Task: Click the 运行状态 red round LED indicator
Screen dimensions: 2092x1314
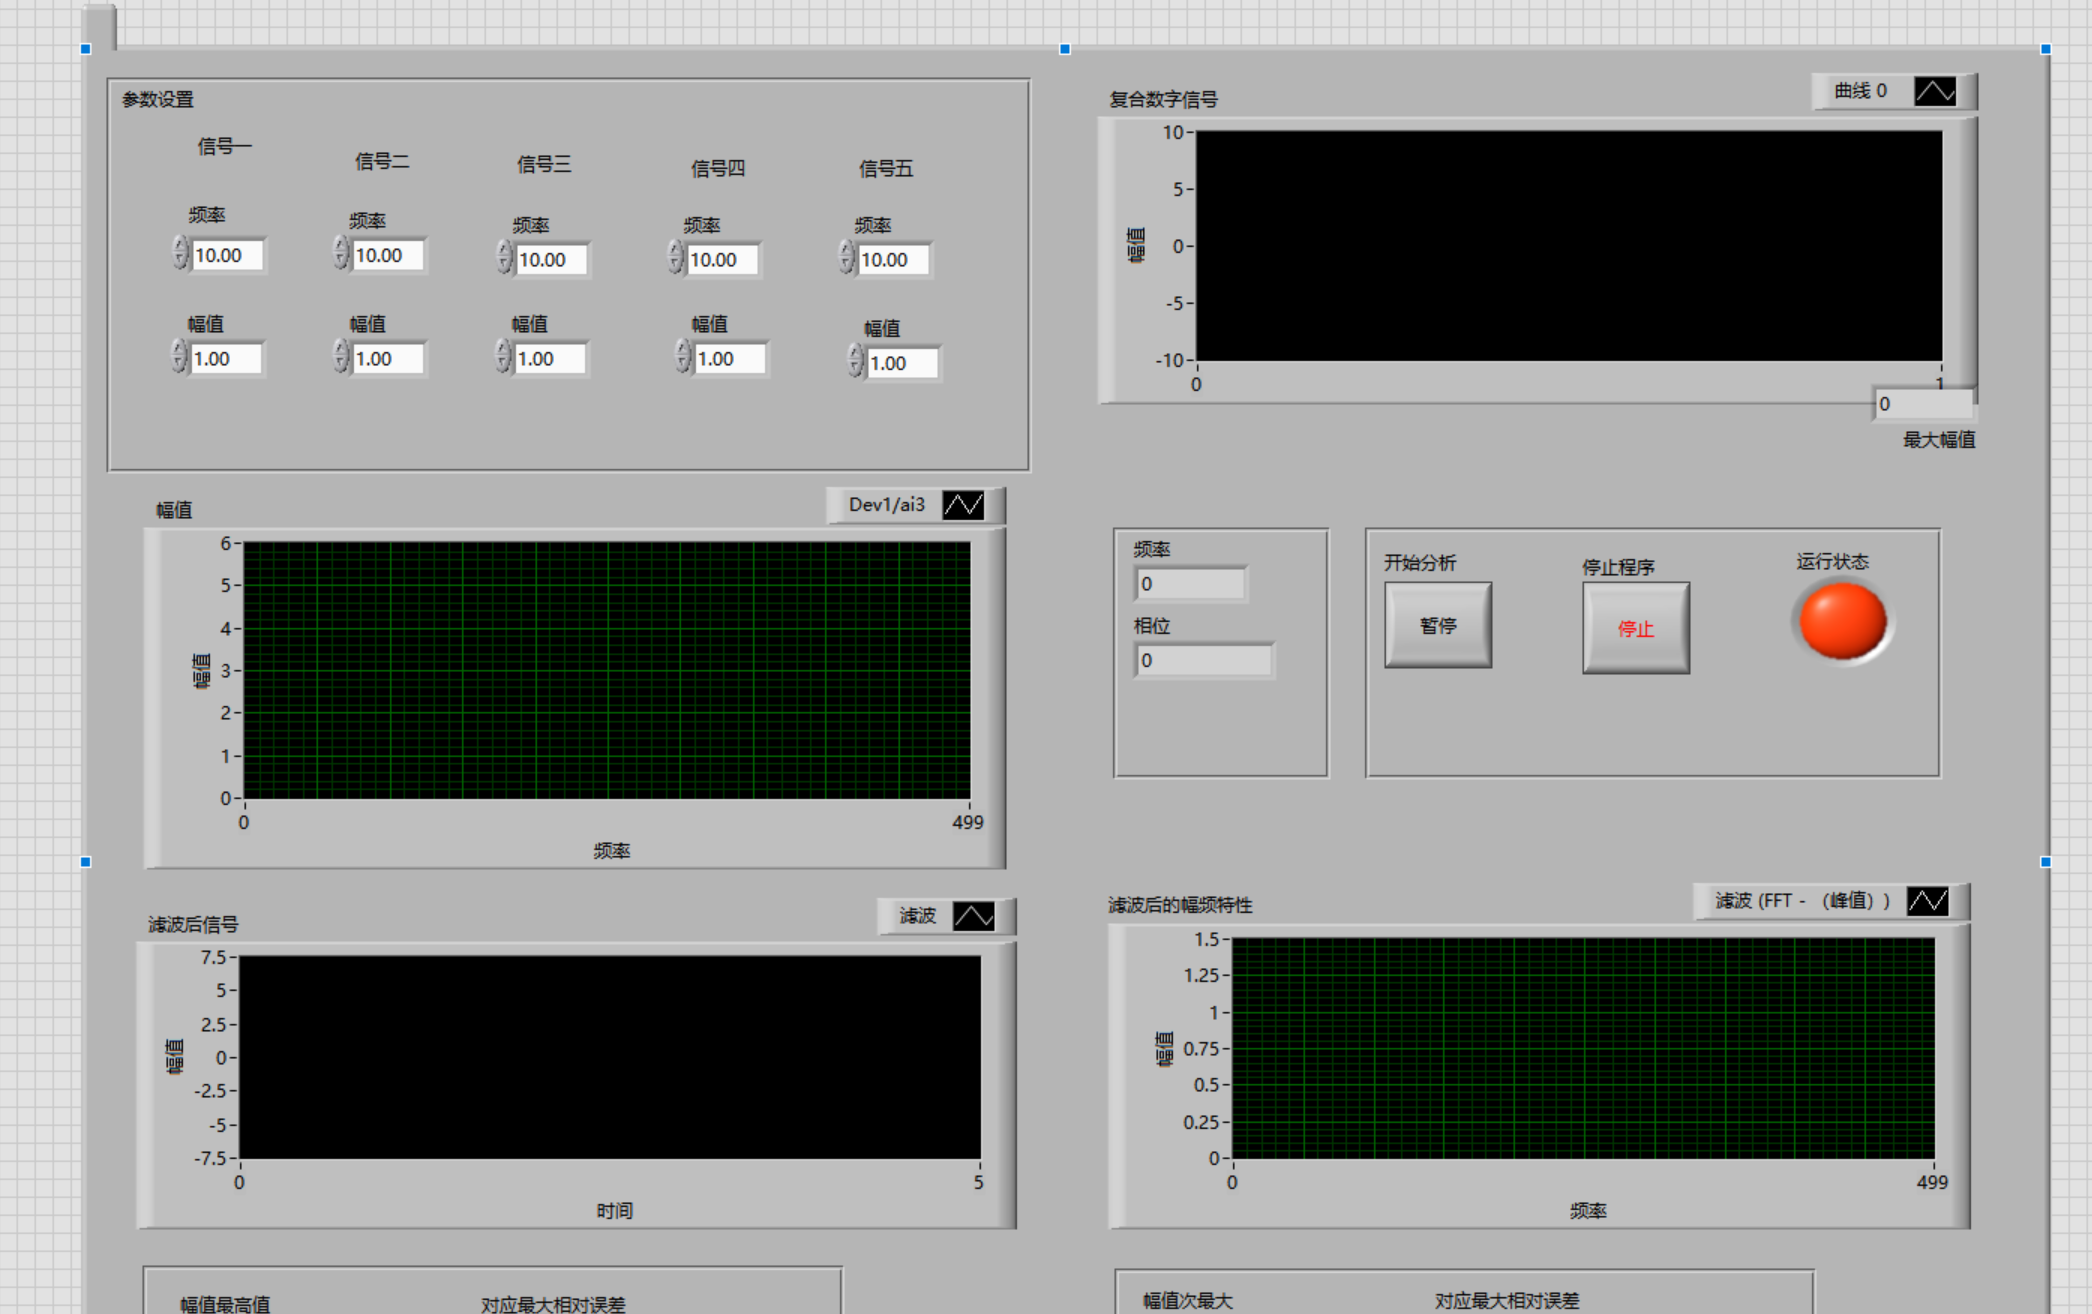Action: coord(1842,622)
